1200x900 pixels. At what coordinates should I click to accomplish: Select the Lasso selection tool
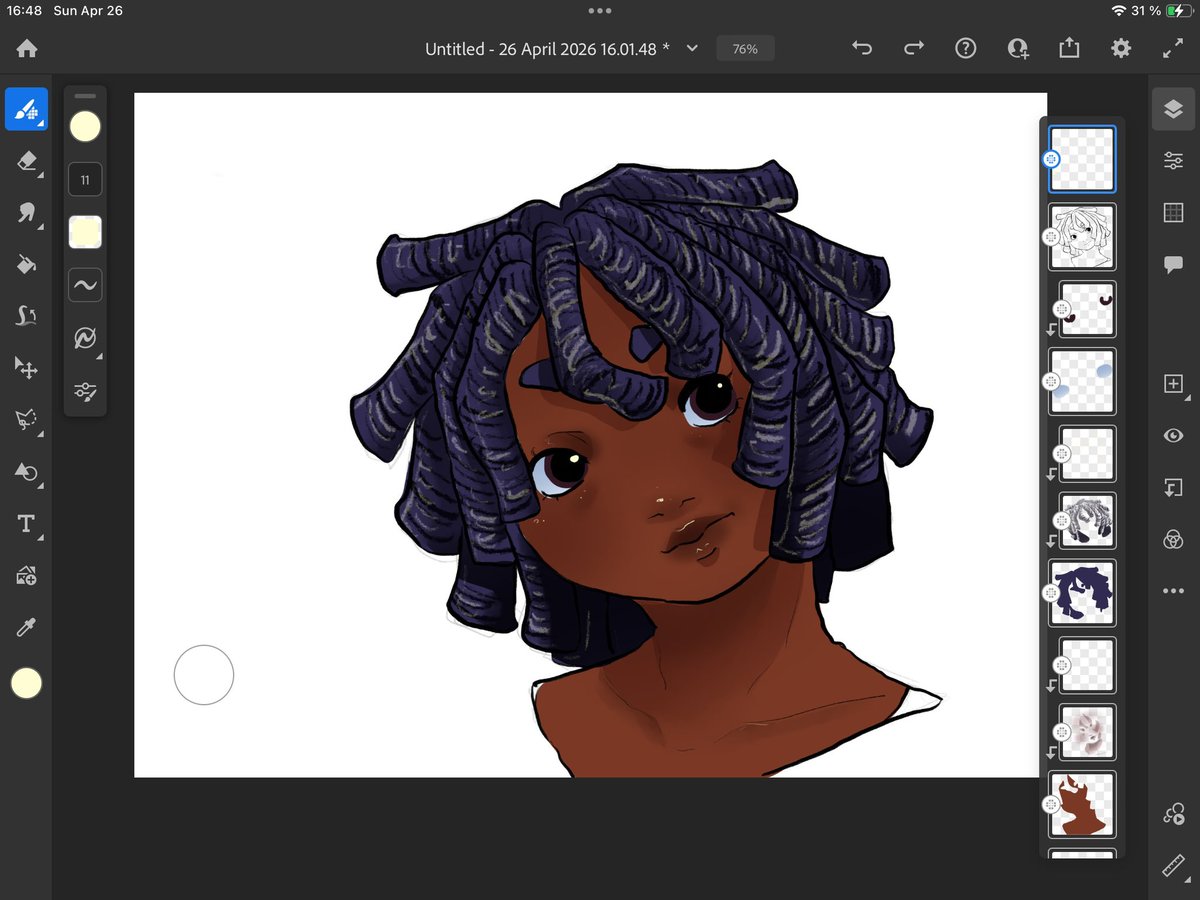coord(26,420)
